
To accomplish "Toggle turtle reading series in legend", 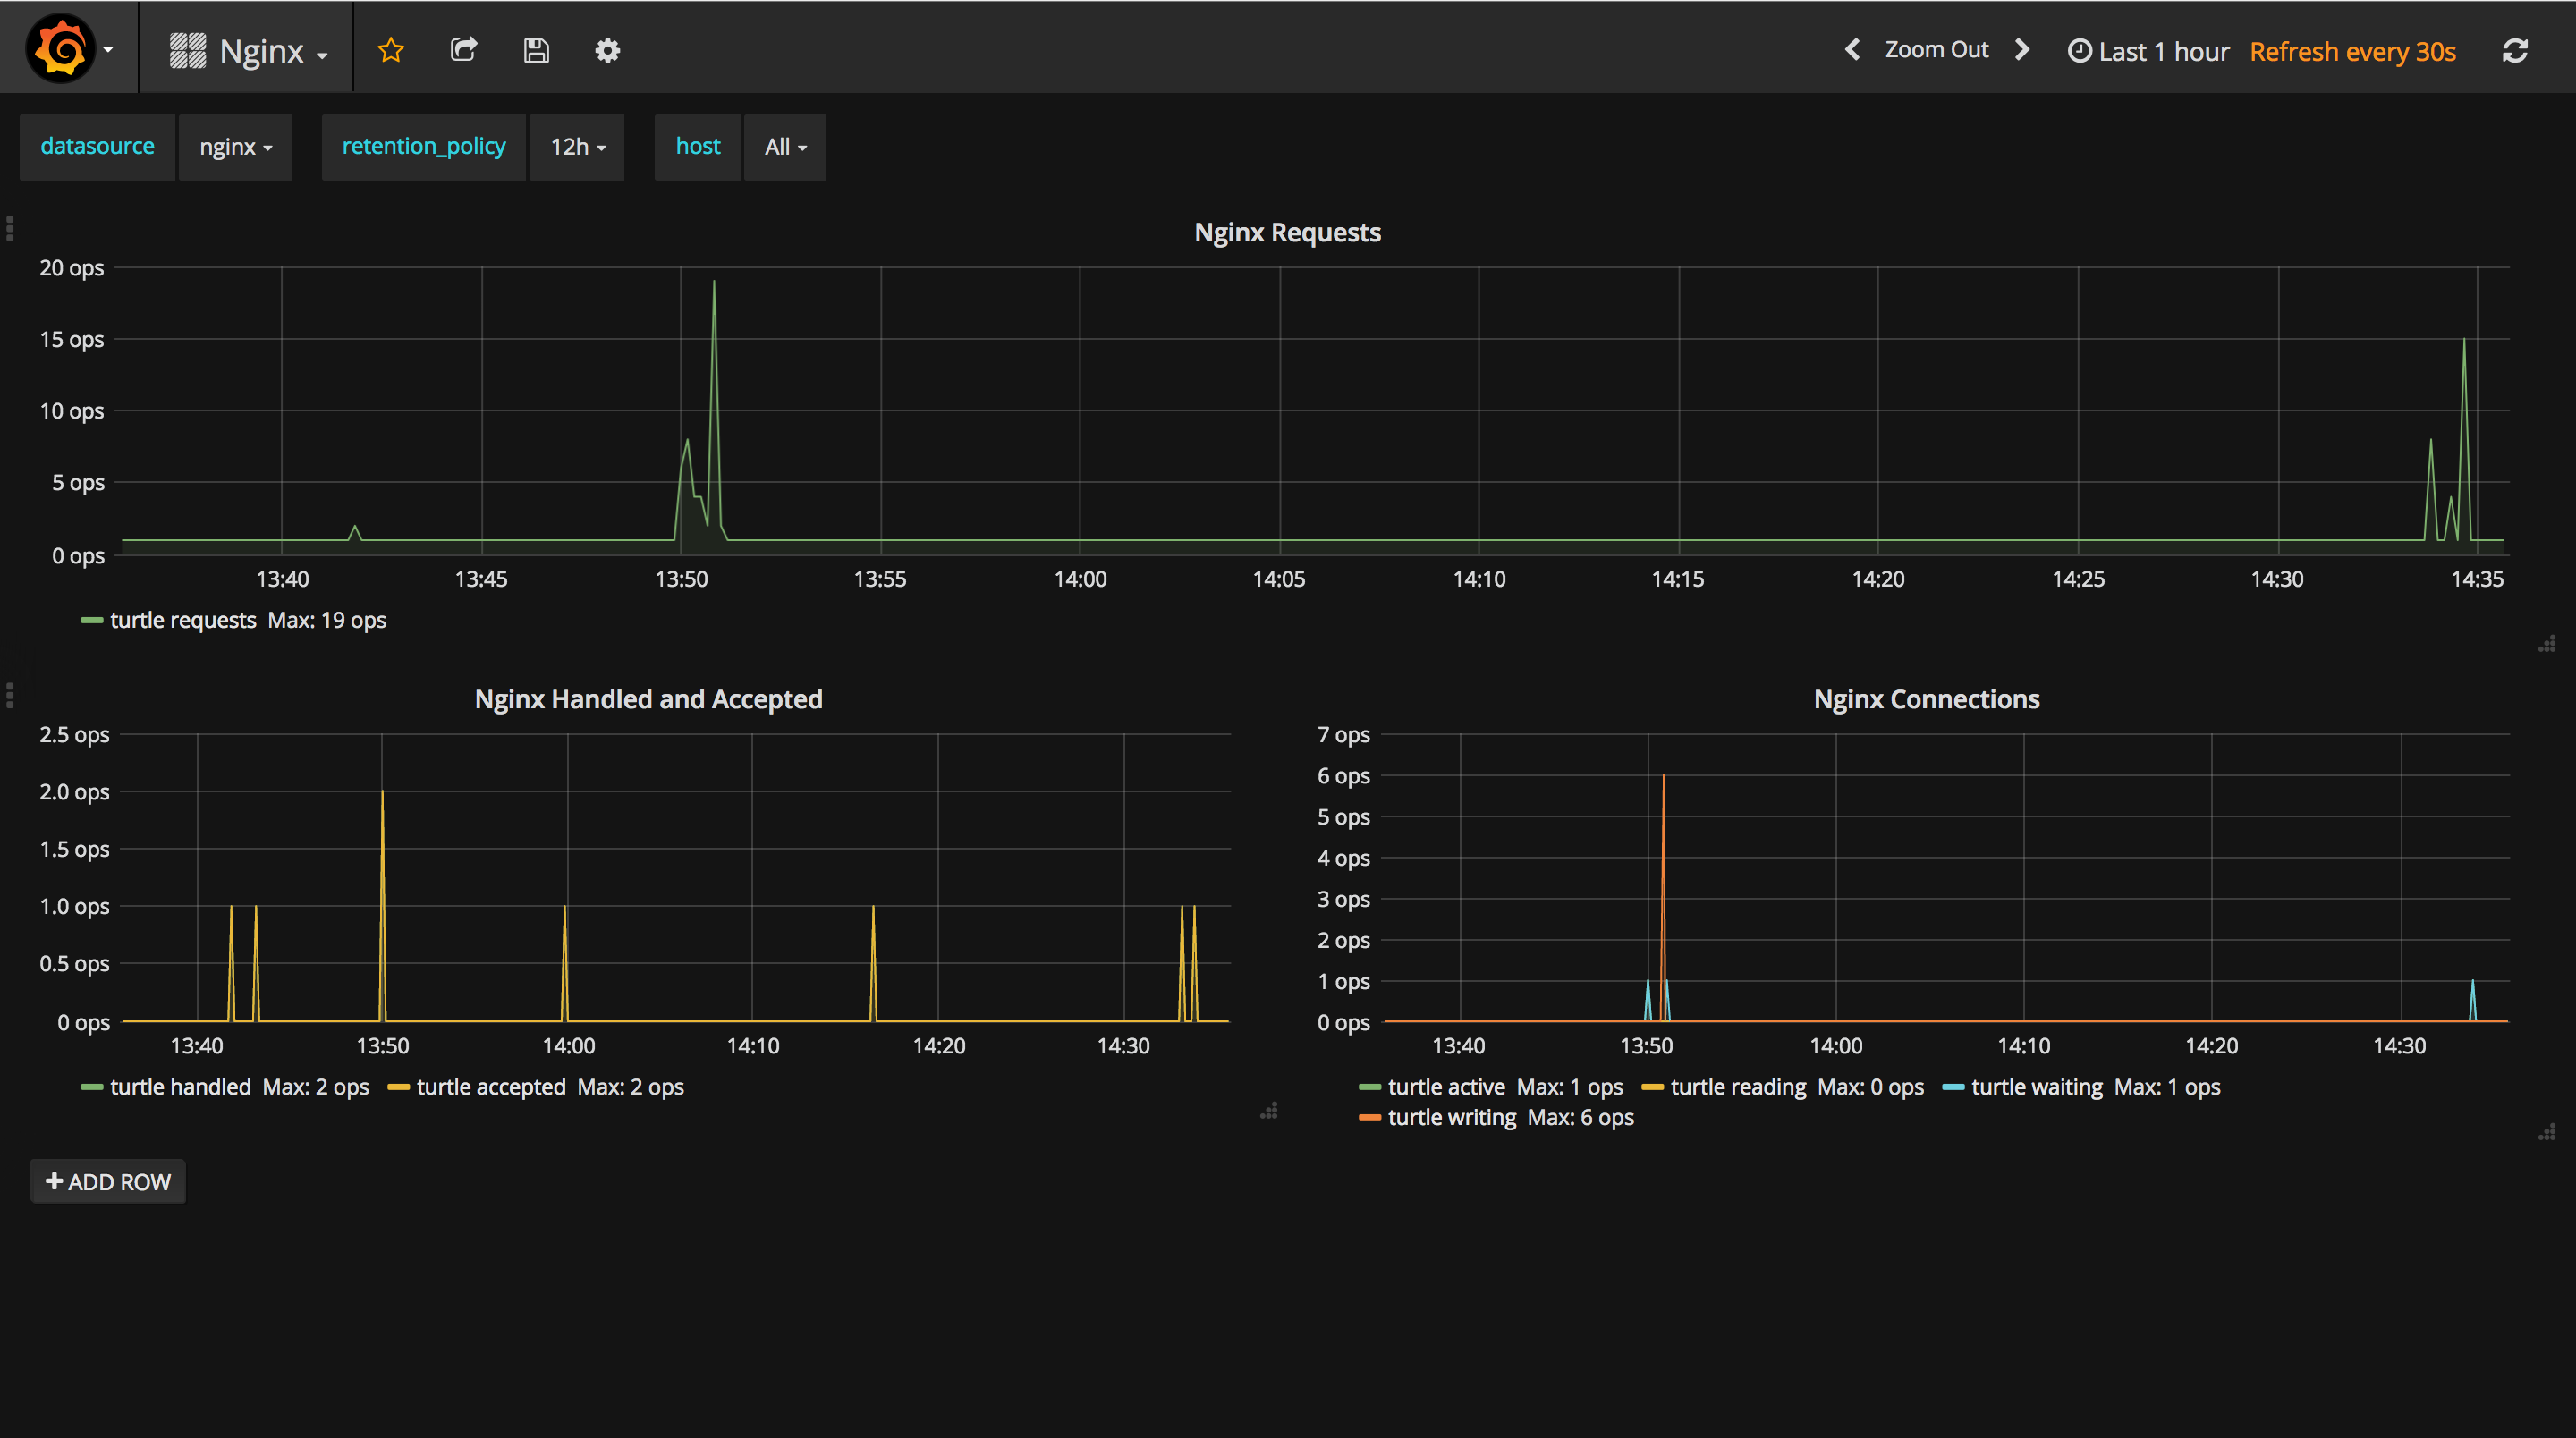I will click(x=1738, y=1087).
